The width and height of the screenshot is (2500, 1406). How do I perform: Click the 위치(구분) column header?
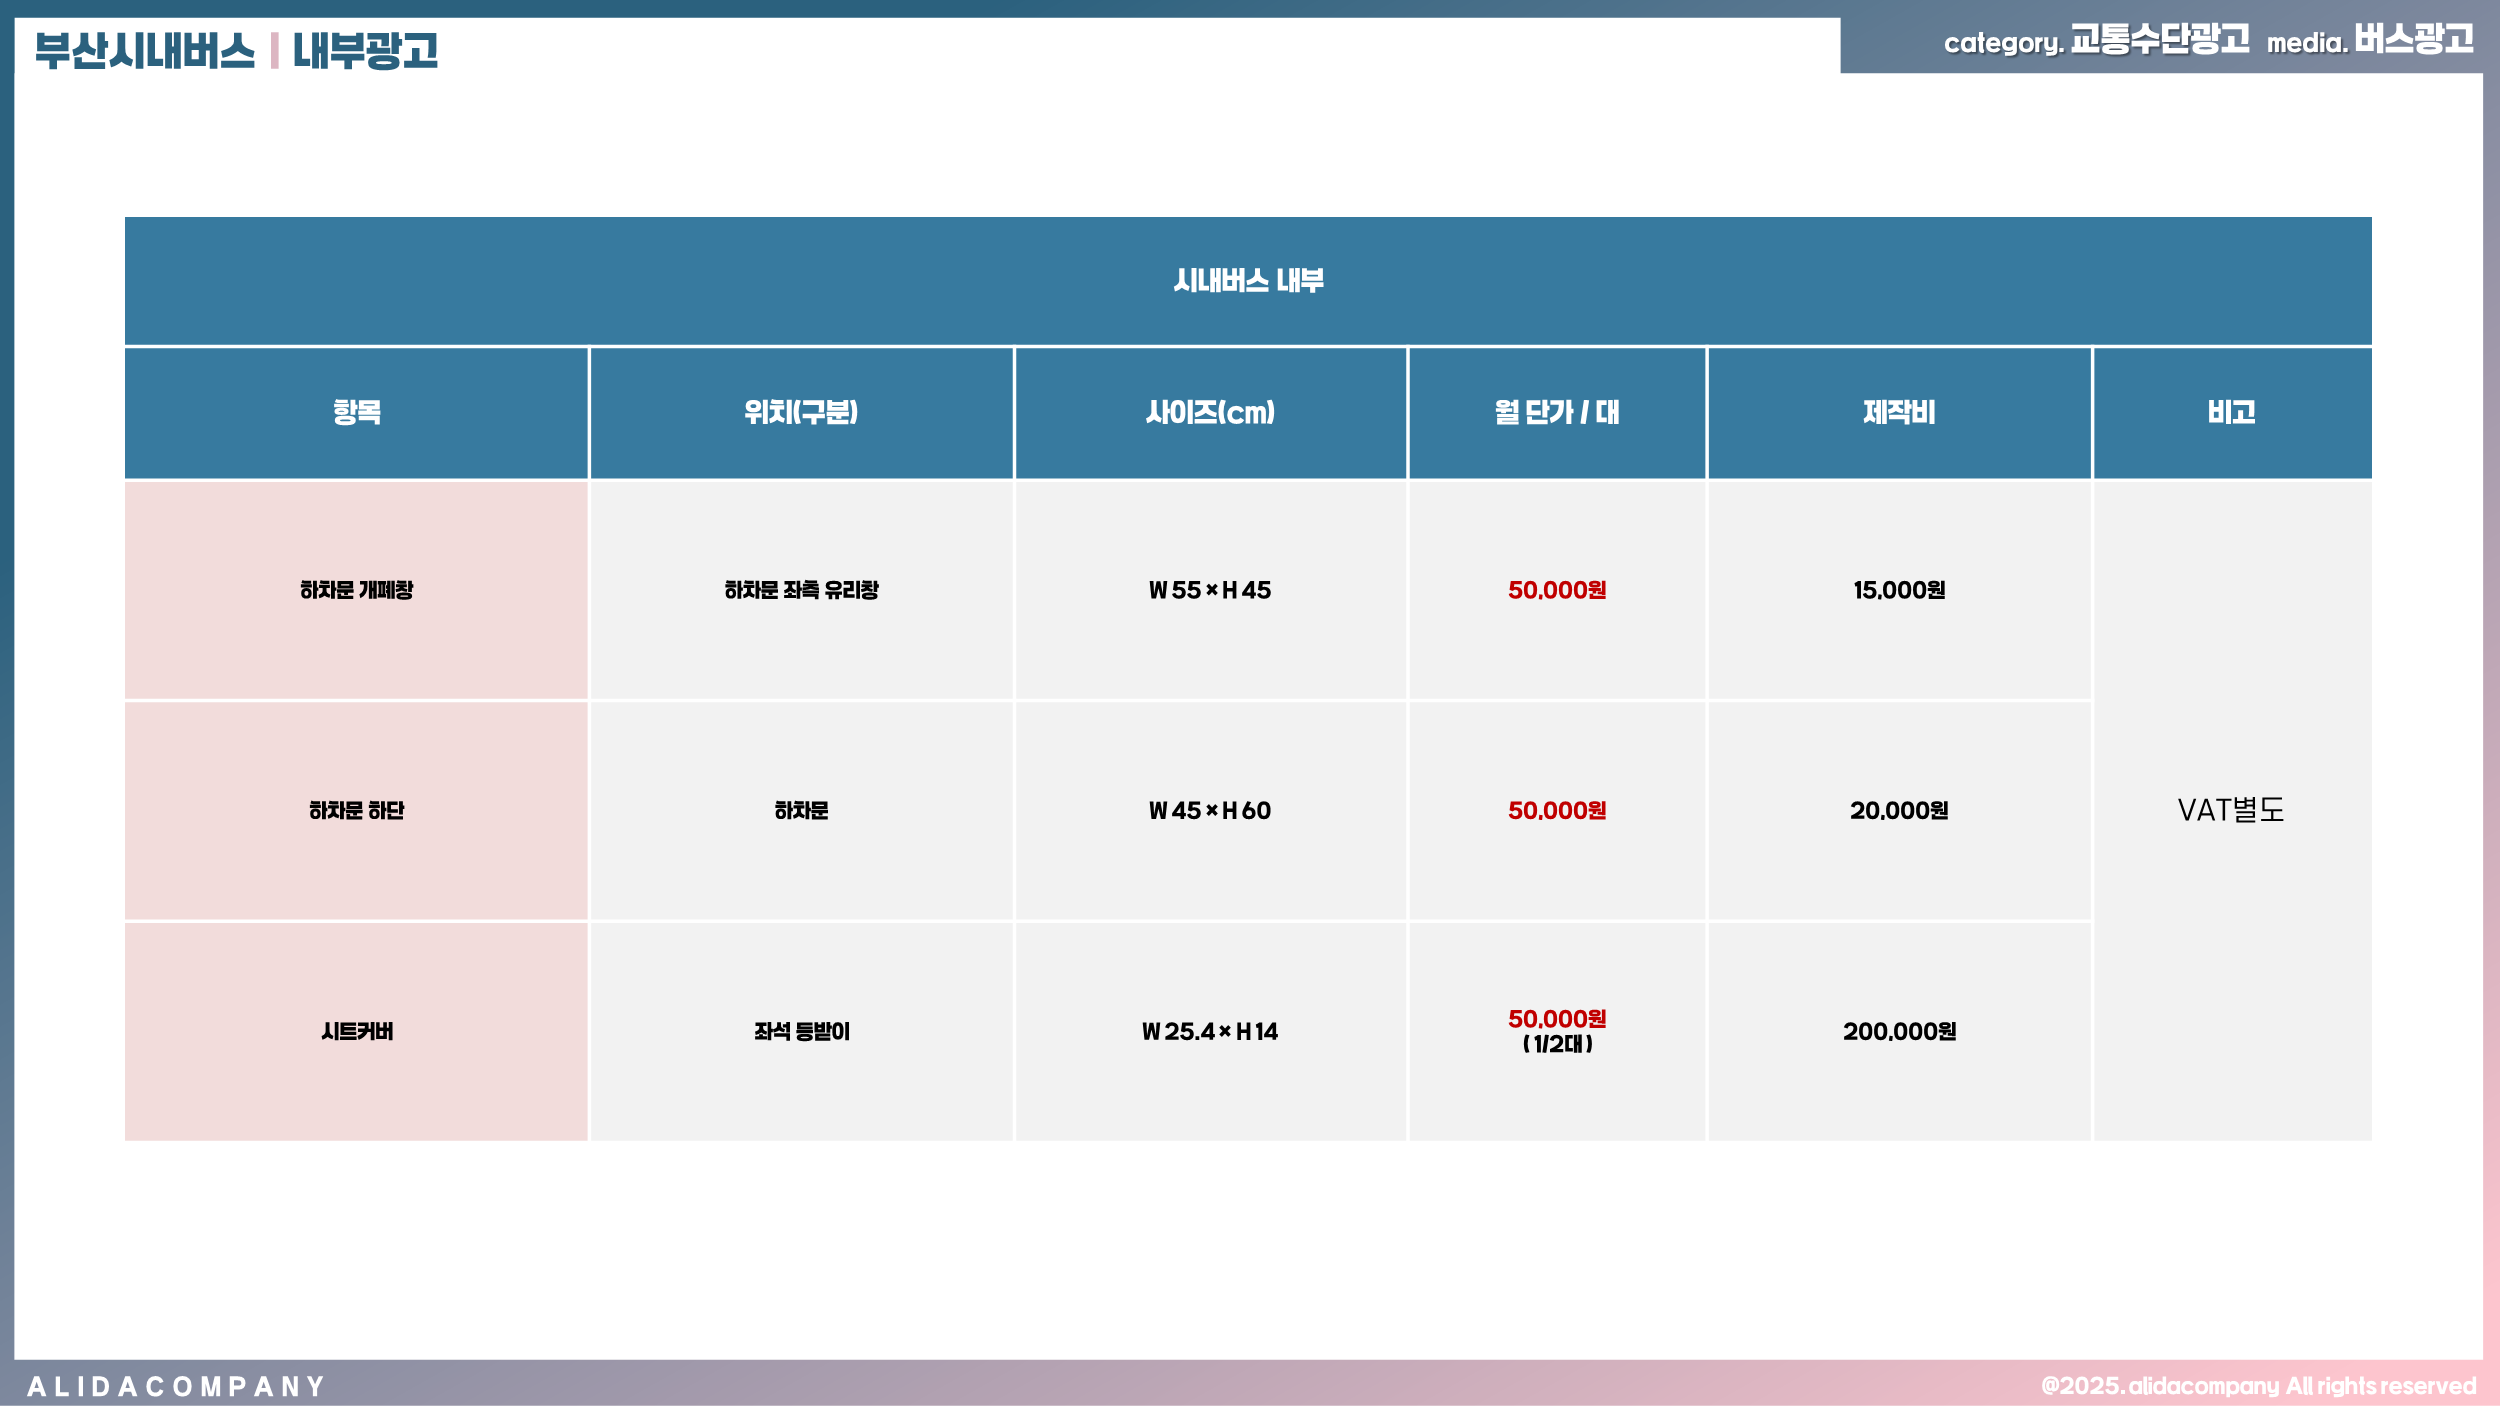pos(801,412)
